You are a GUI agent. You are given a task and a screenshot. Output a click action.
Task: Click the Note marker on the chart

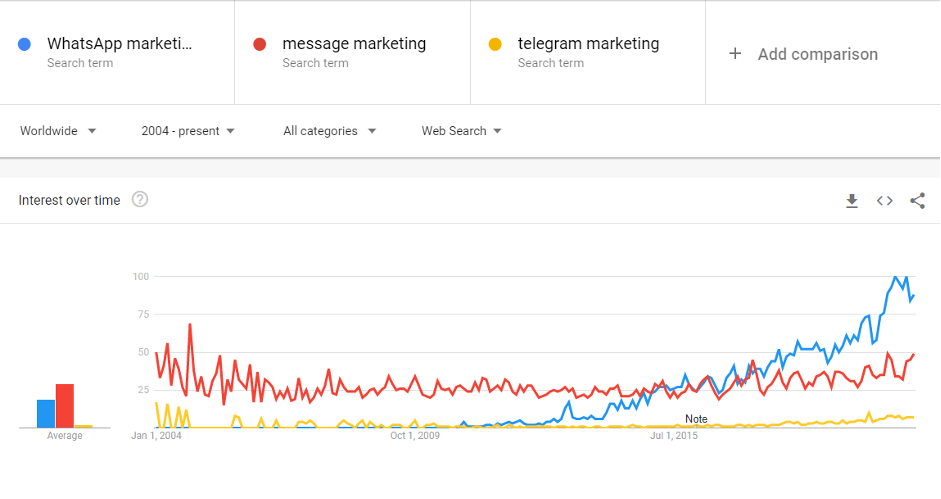pos(696,419)
